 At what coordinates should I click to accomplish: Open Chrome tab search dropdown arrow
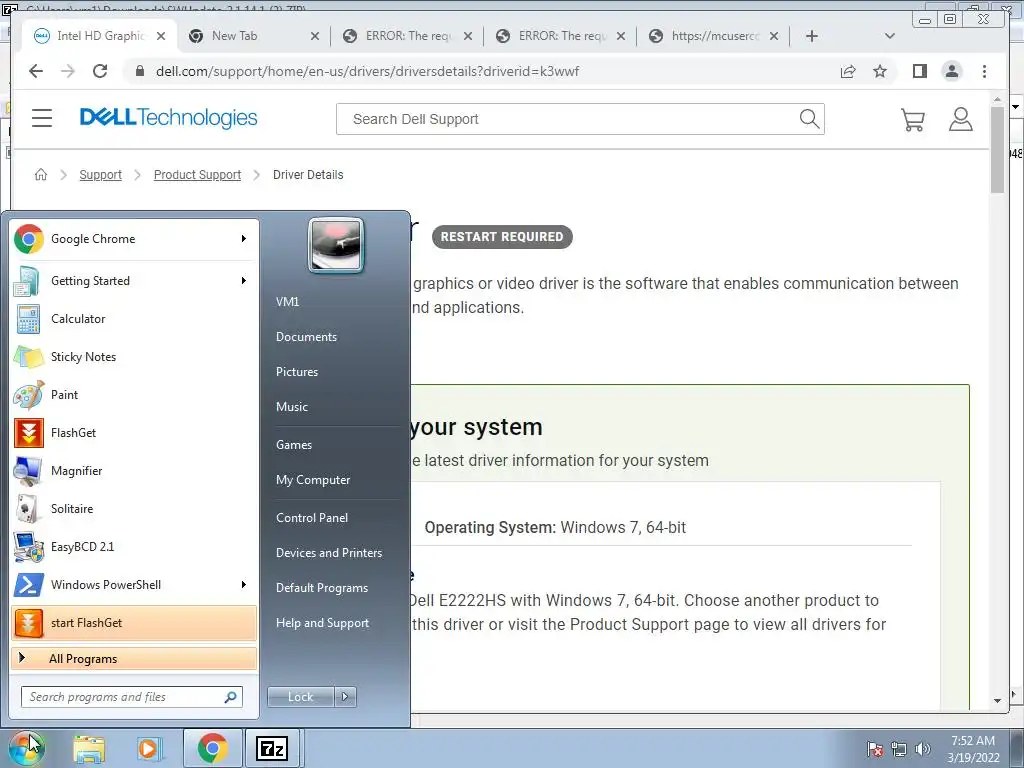click(889, 36)
